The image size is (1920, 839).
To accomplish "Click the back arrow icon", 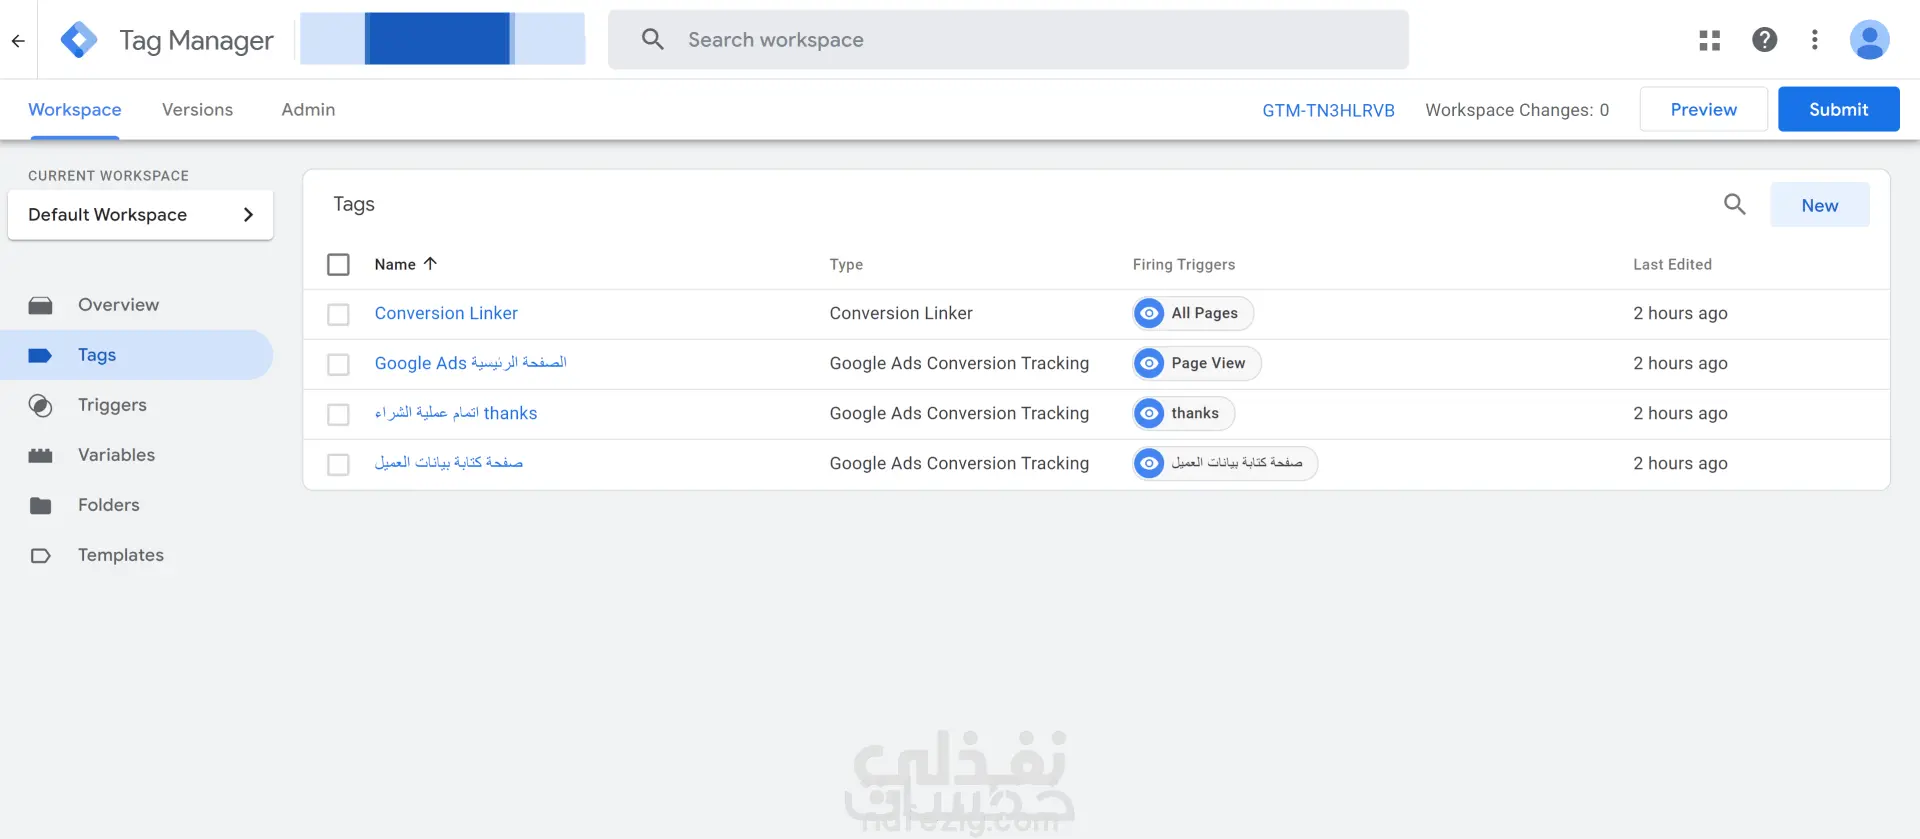I will pos(18,41).
